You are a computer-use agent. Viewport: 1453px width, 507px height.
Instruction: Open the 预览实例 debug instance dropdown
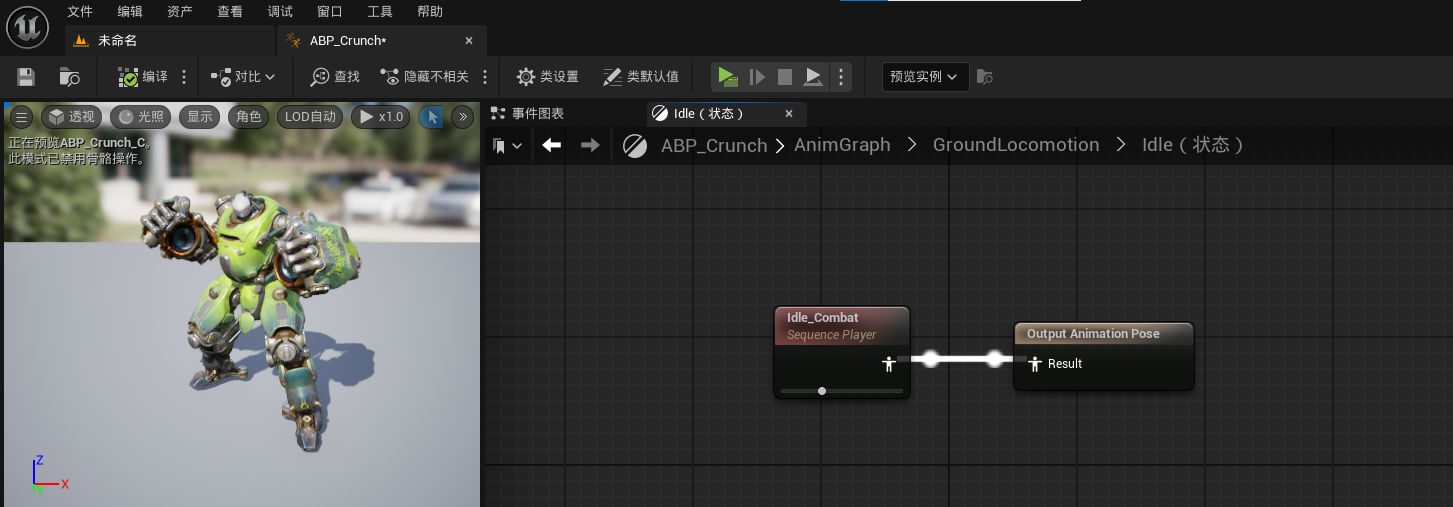click(925, 77)
